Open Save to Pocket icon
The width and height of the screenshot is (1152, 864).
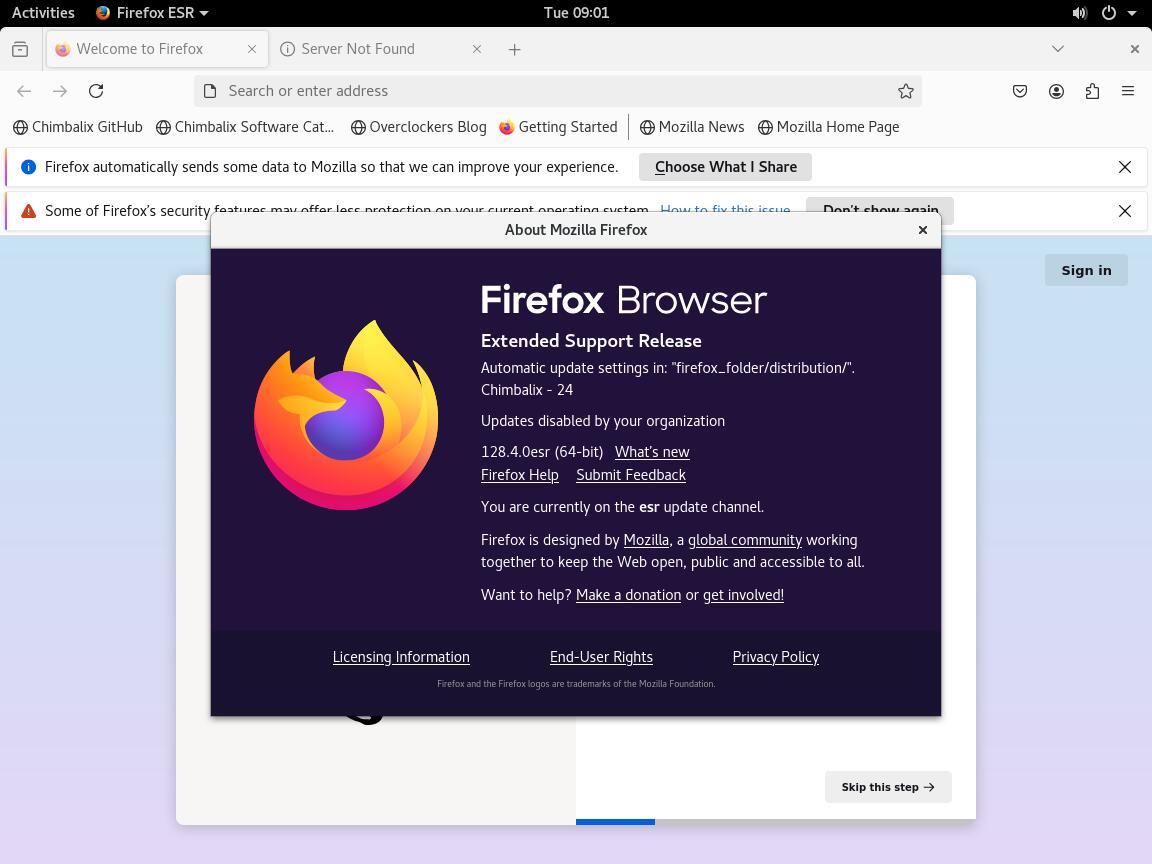[x=1020, y=91]
